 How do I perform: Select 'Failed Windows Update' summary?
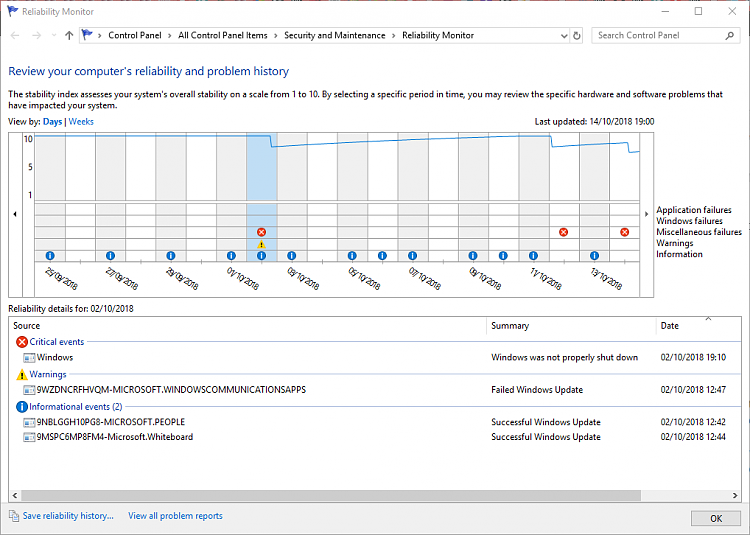[x=537, y=390]
